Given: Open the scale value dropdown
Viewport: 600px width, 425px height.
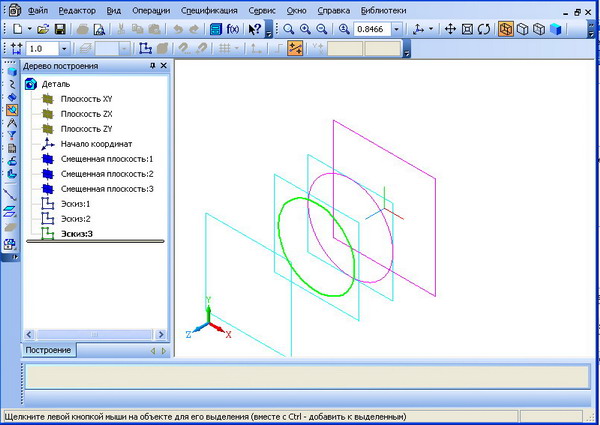Looking at the screenshot, I should (x=396, y=29).
